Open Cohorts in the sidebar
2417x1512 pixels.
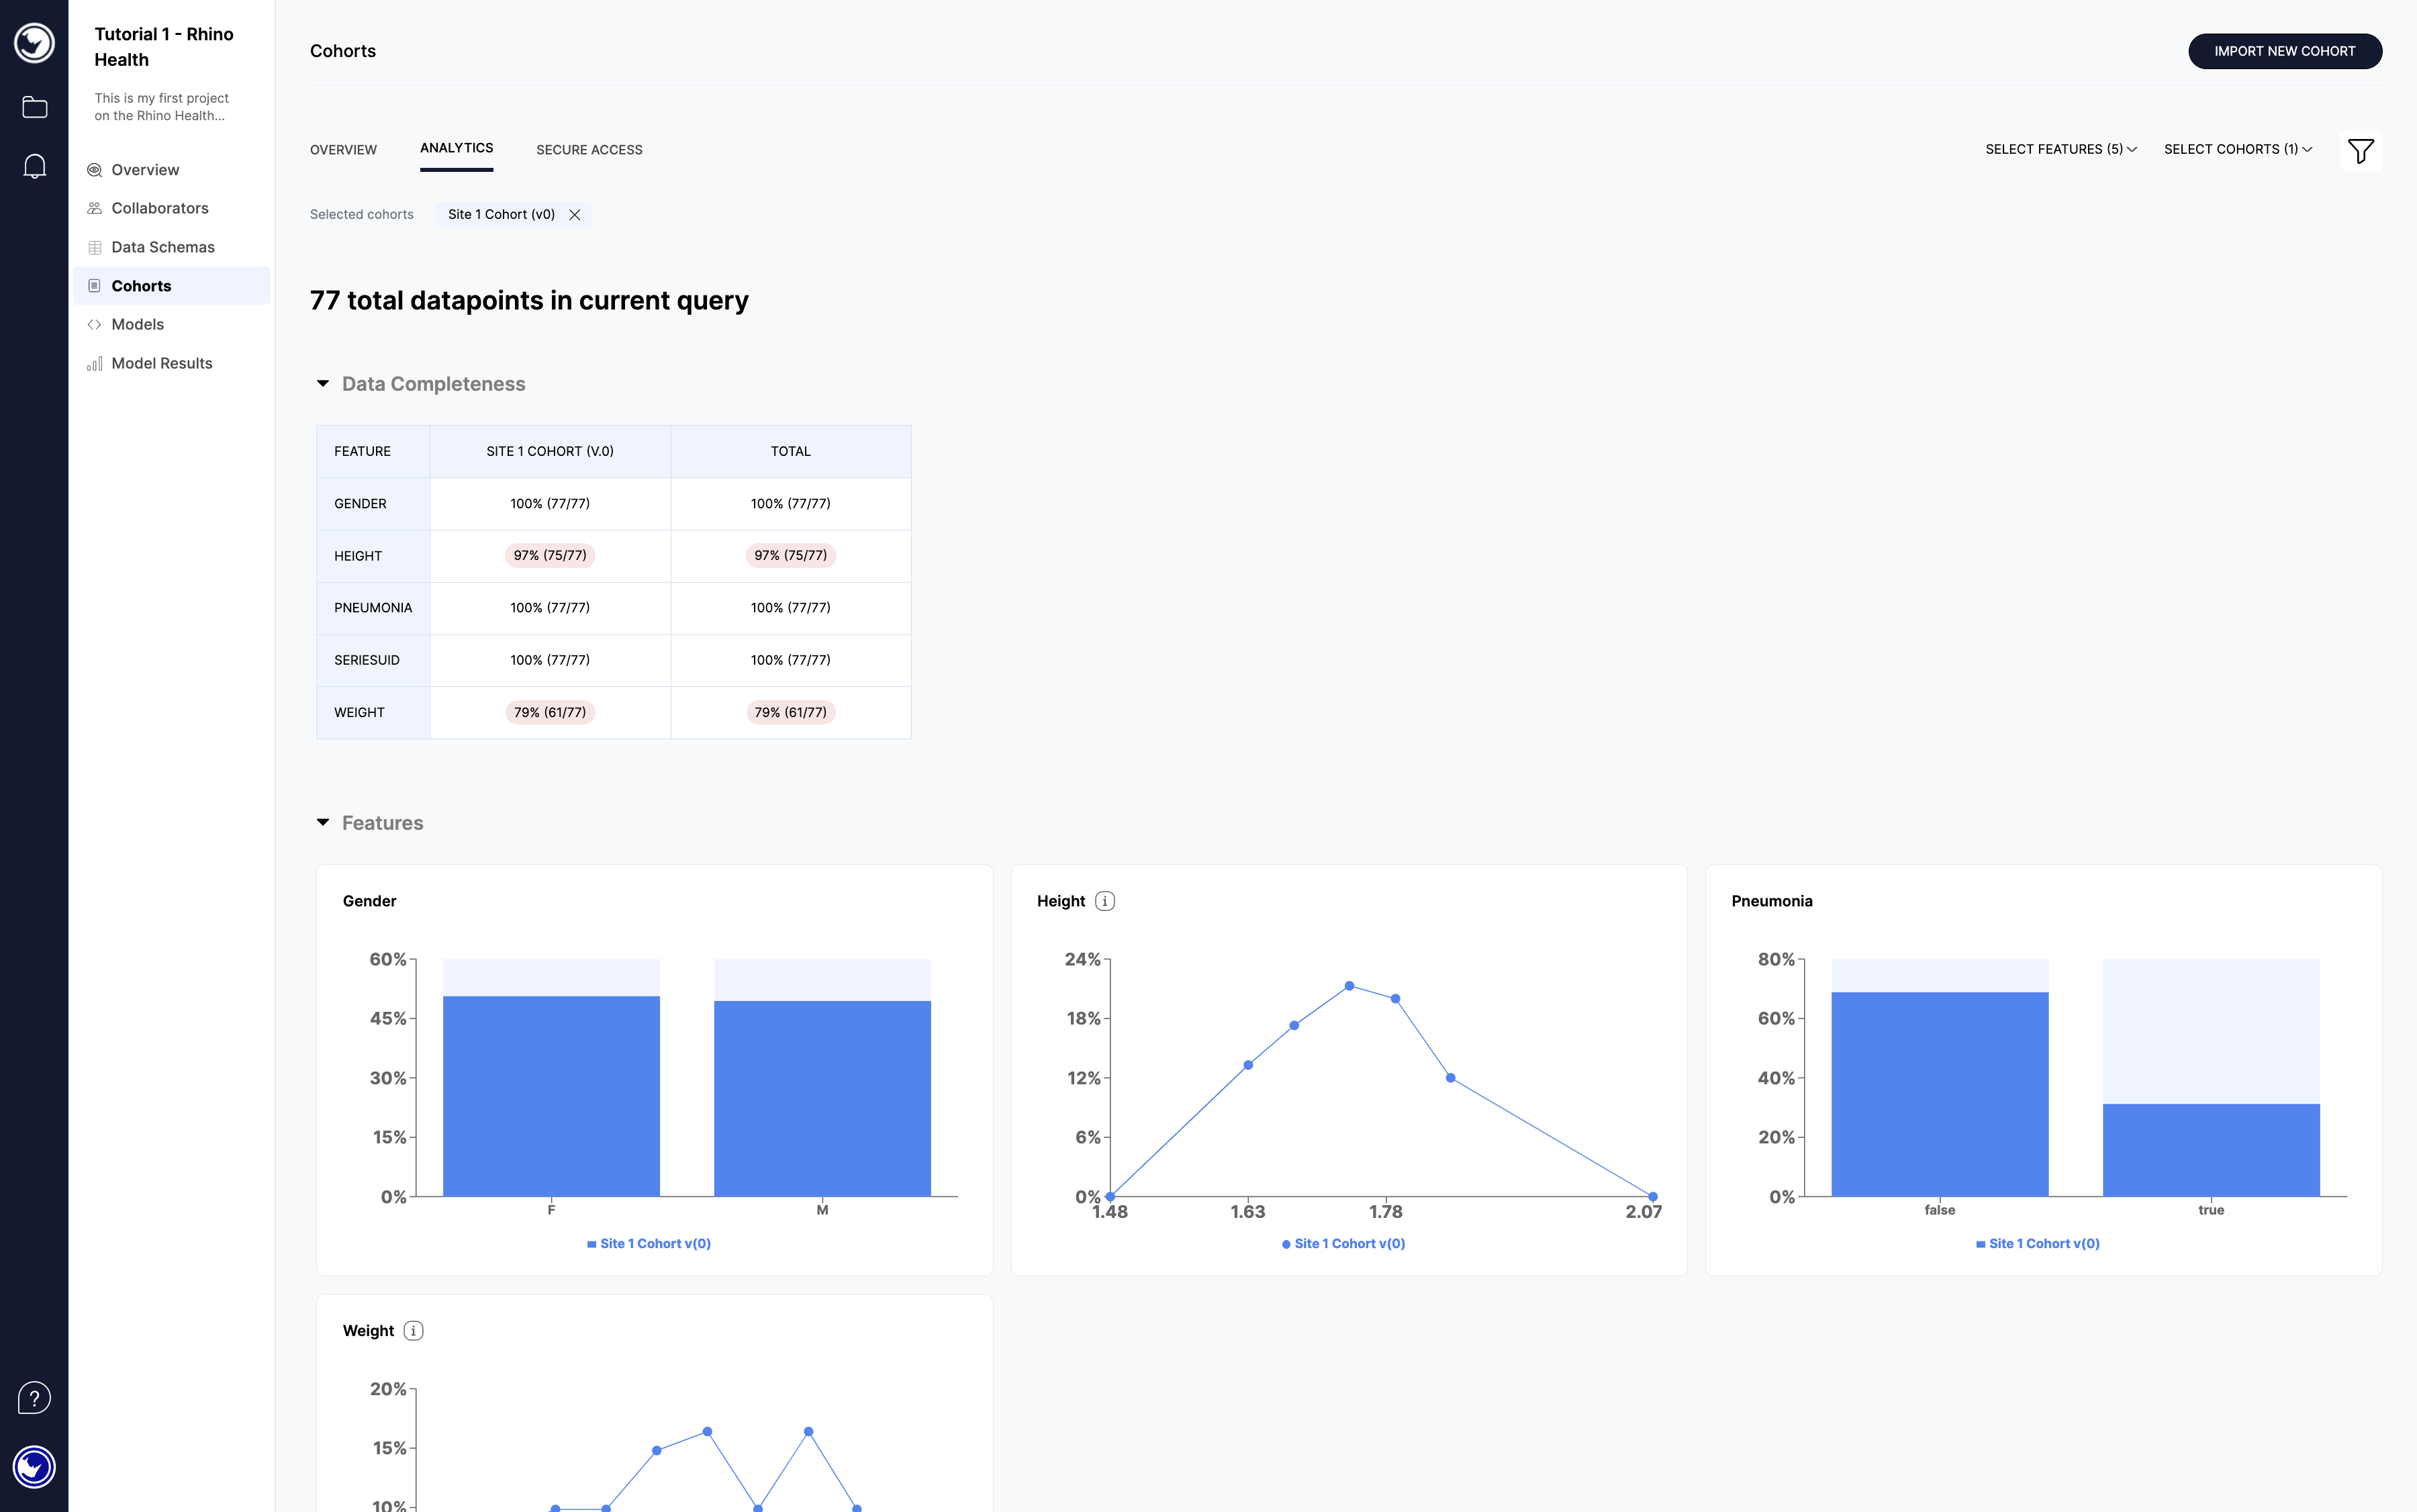tap(172, 286)
